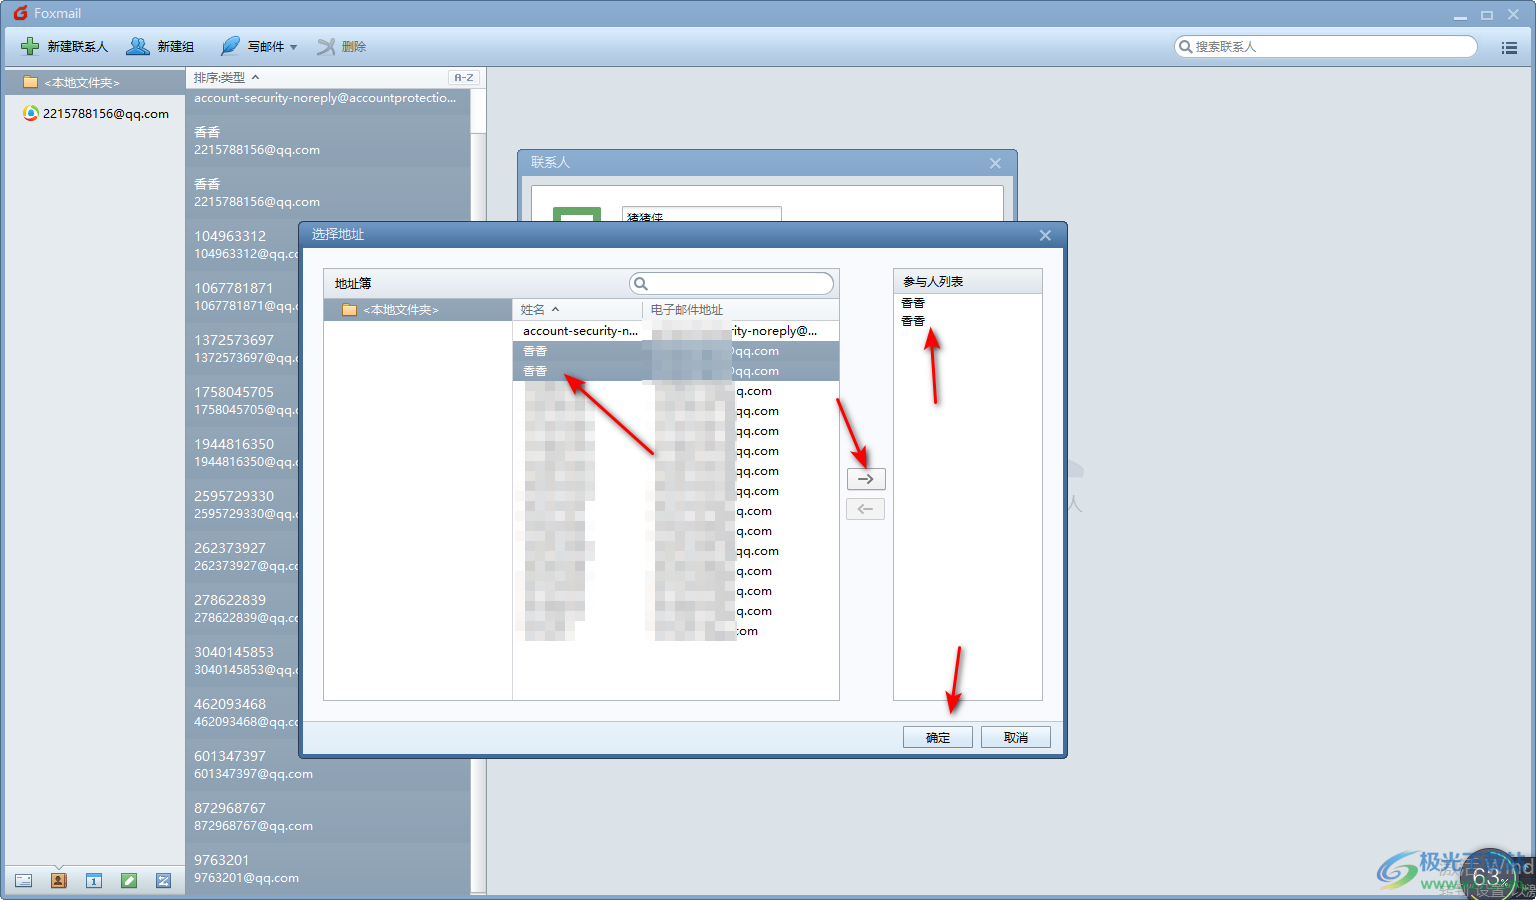This screenshot has height=900, width=1536.
Task: Close the 选择地址 dialog
Action: [1045, 235]
